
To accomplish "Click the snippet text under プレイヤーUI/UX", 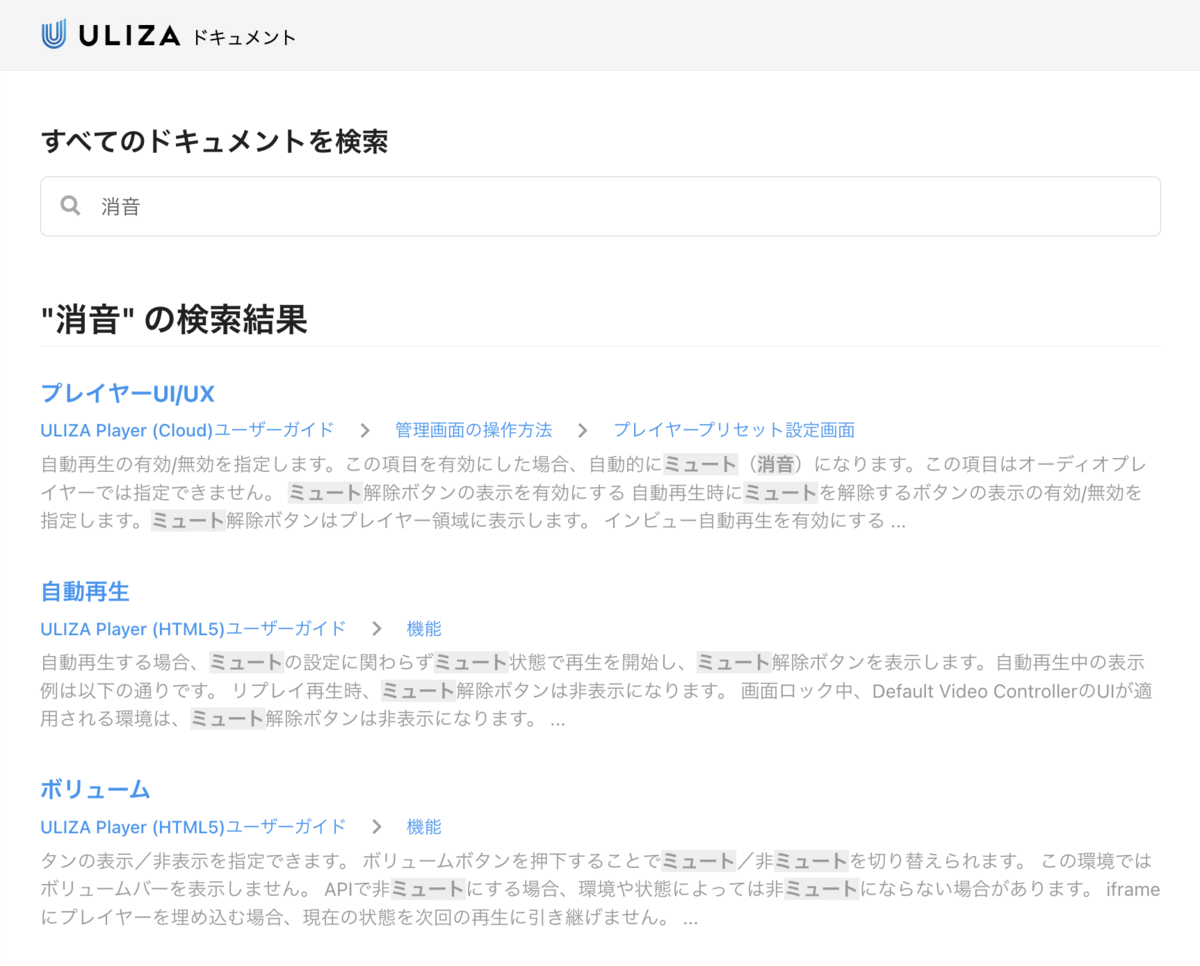I will [594, 493].
